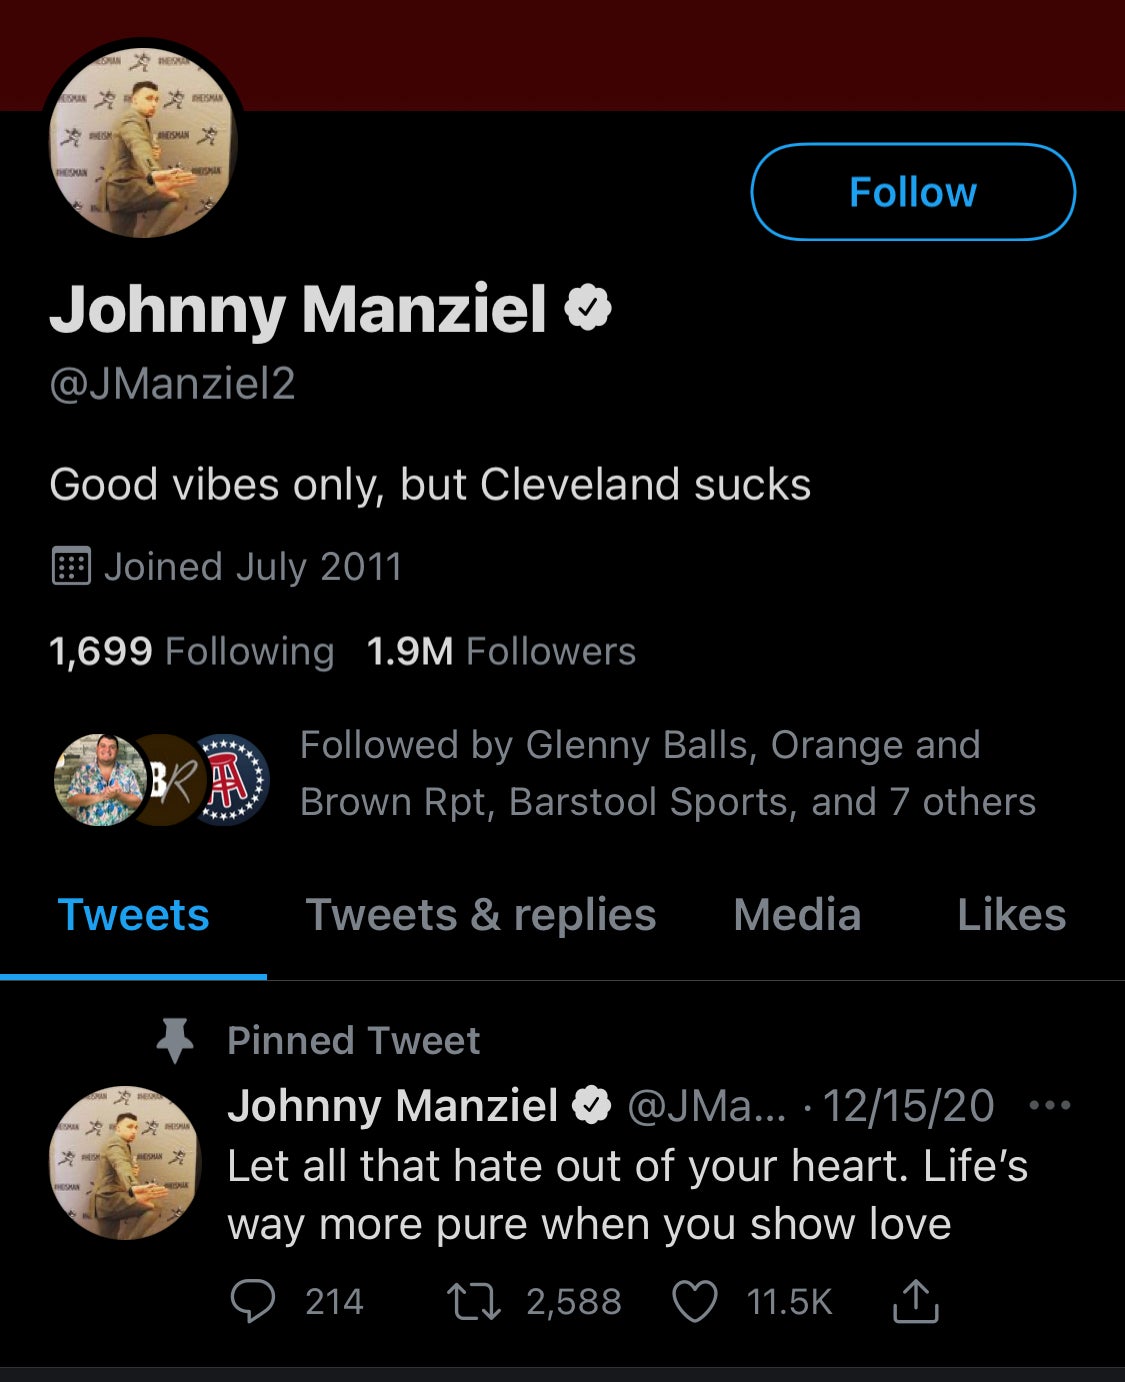The image size is (1125, 1382).
Task: Tap the verified badge next to profile name
Action: [x=588, y=308]
